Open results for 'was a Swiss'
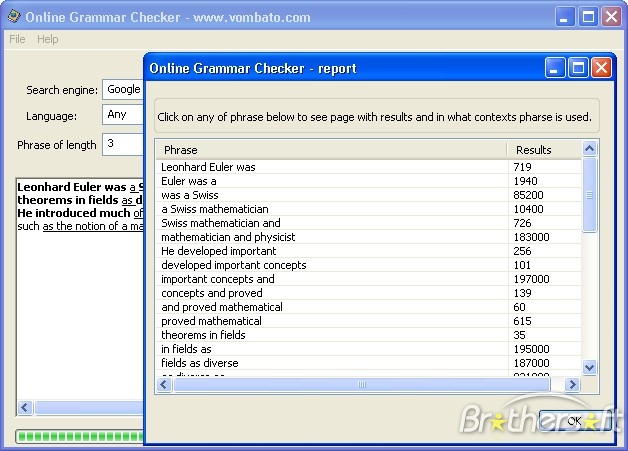Screen dimensions: 628x451 [189, 195]
